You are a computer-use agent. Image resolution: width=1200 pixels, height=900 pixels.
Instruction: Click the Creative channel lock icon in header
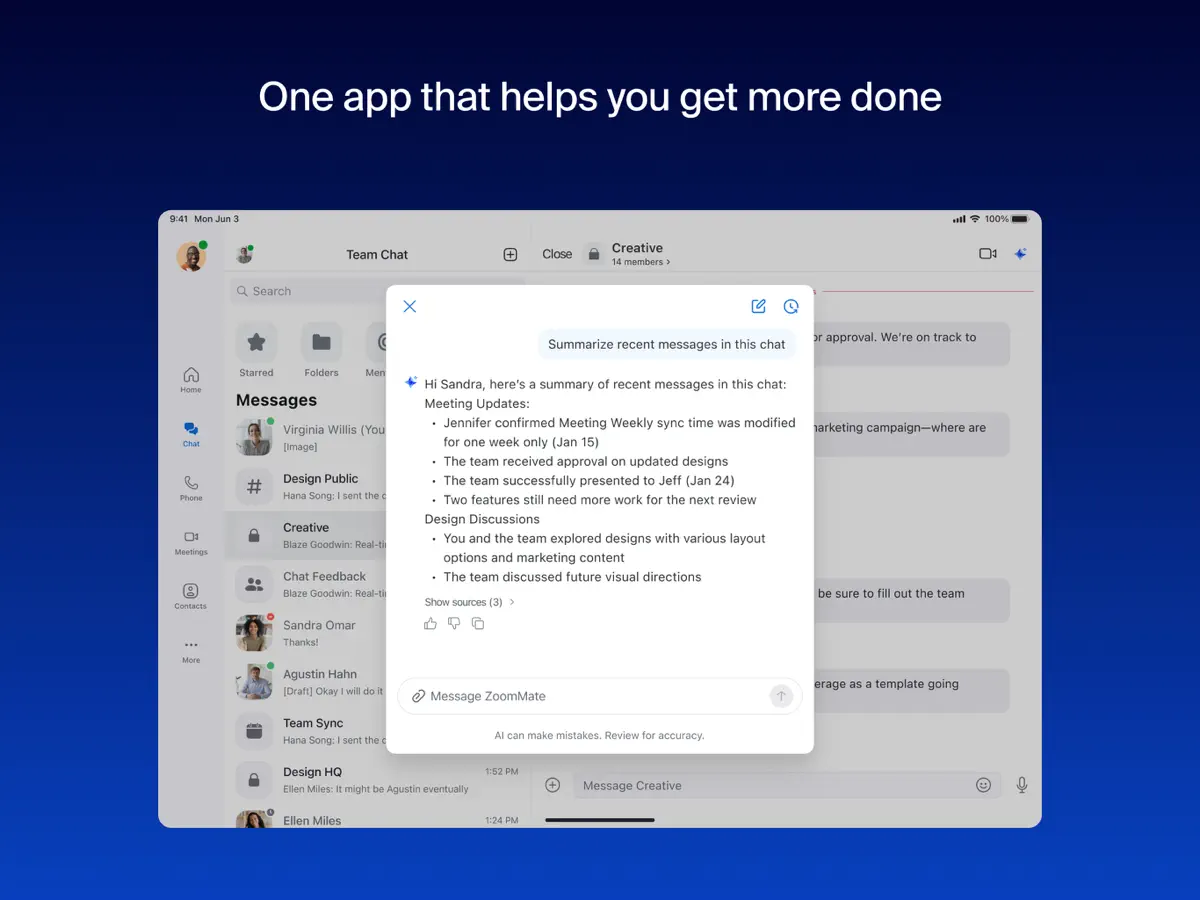pos(594,254)
